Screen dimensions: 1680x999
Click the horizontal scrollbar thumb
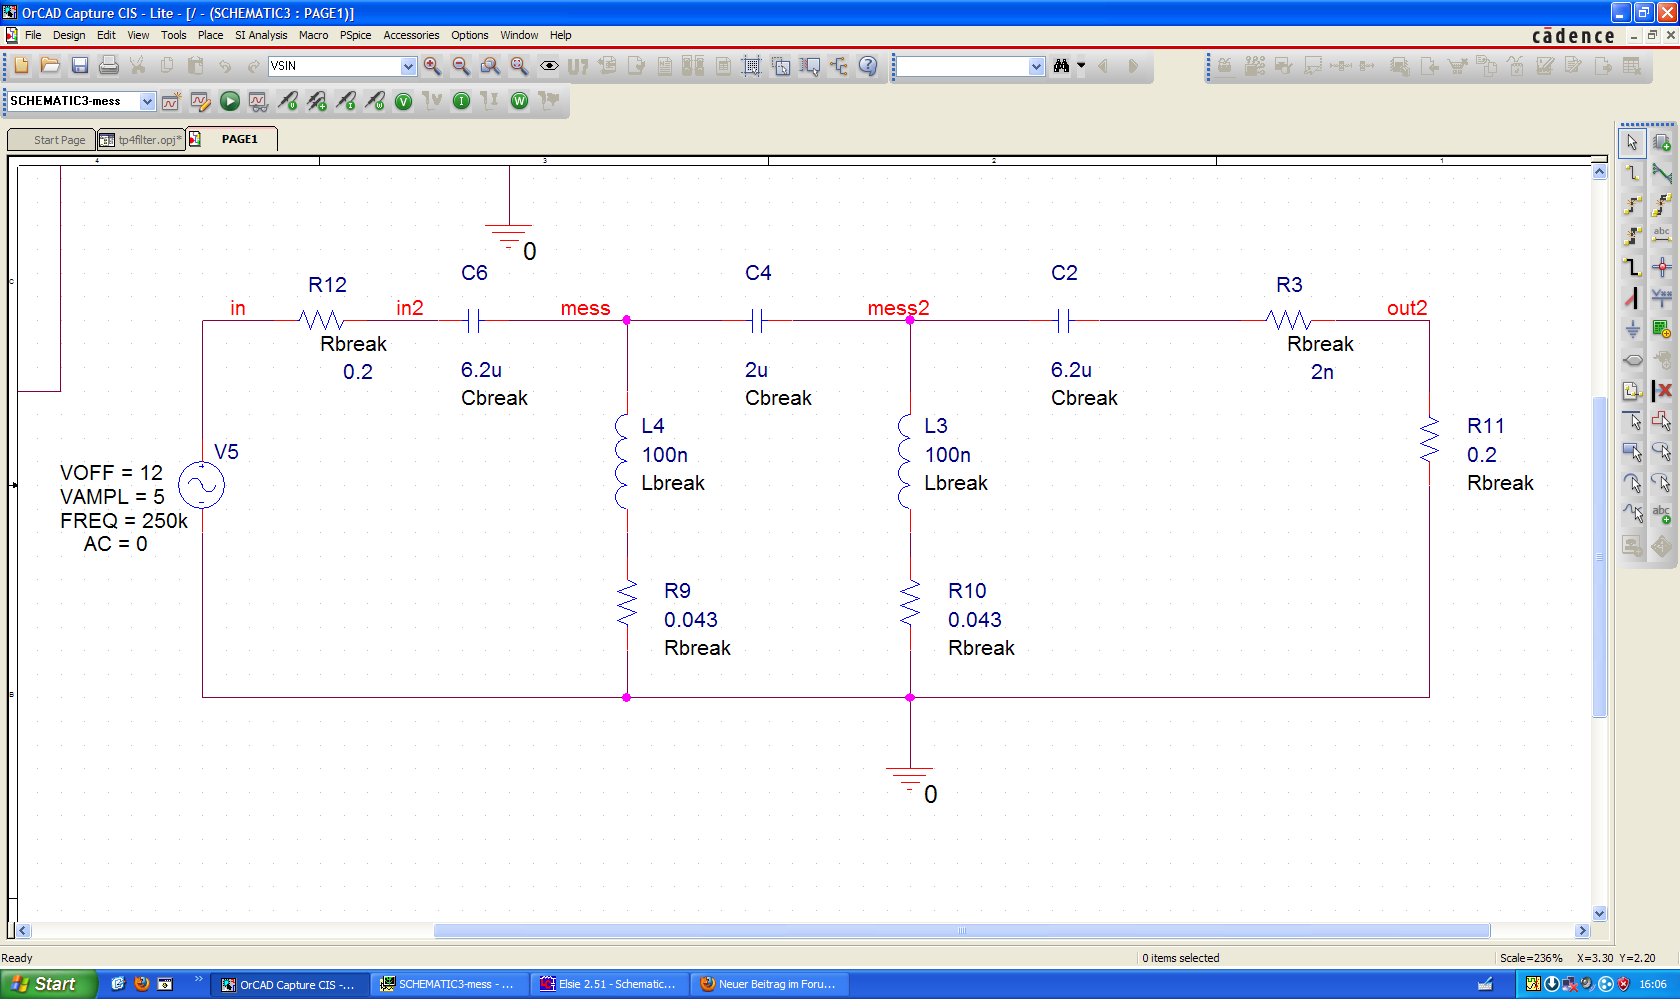(x=961, y=931)
